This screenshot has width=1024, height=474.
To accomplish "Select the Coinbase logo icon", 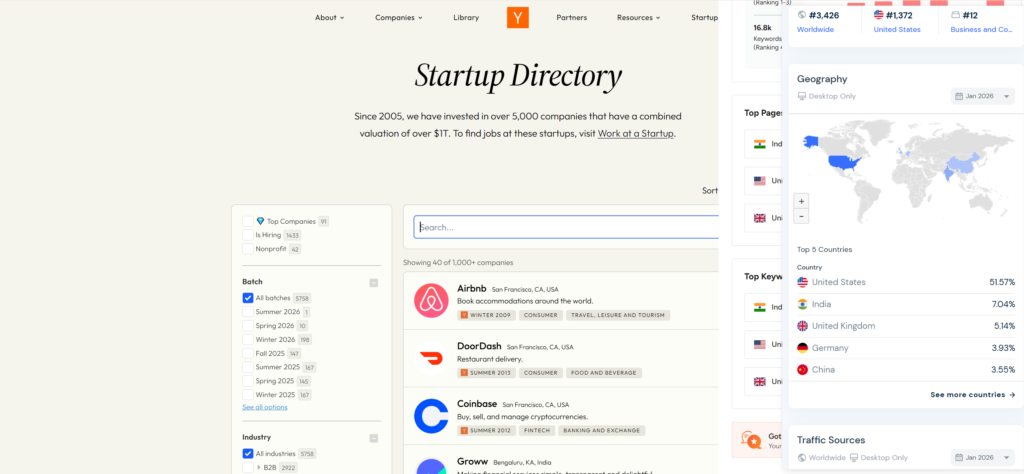I will [x=431, y=415].
